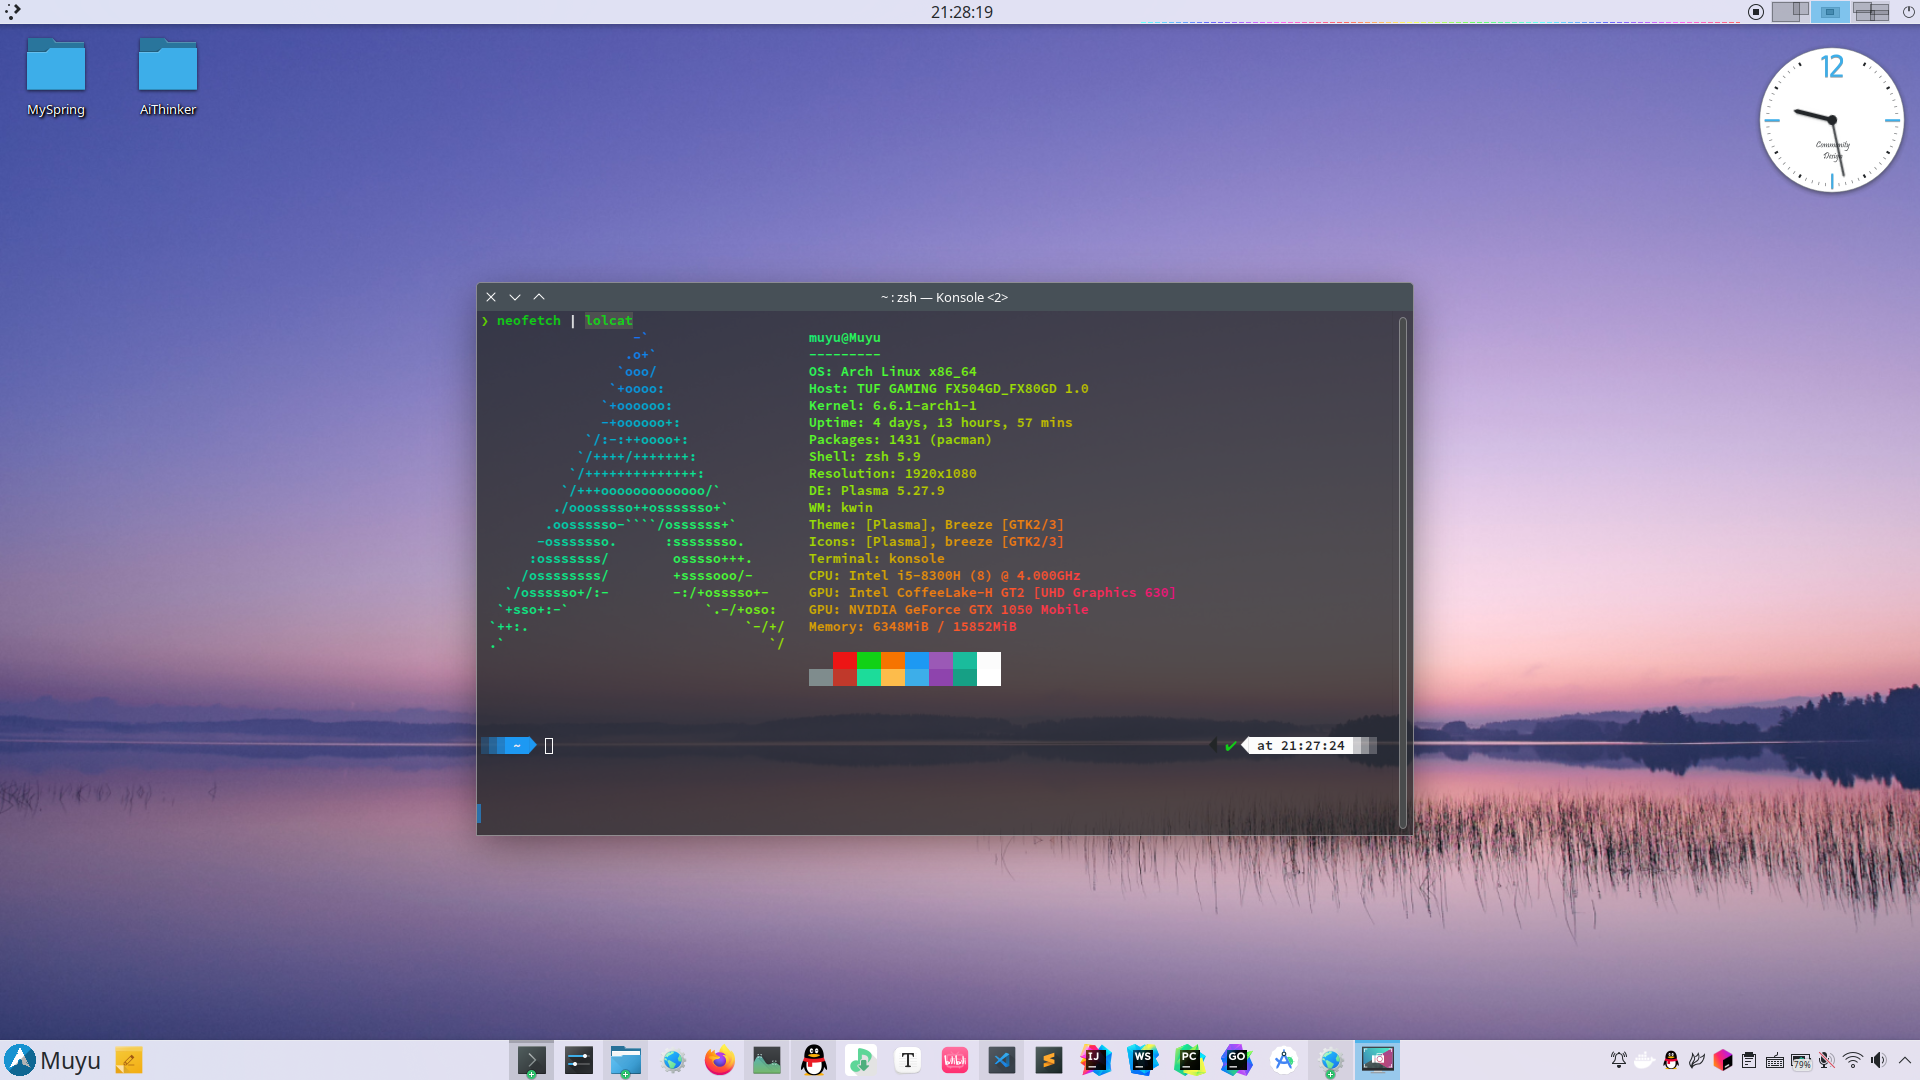Click the 'neofetch' command text in terminal
Screen dimensions: 1920x1080
(529, 321)
